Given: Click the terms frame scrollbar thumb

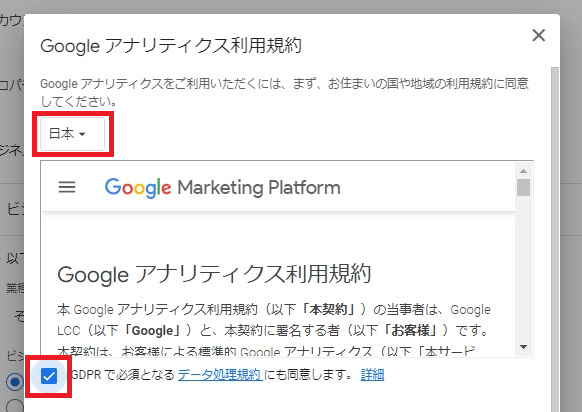Looking at the screenshot, I should 523,187.
